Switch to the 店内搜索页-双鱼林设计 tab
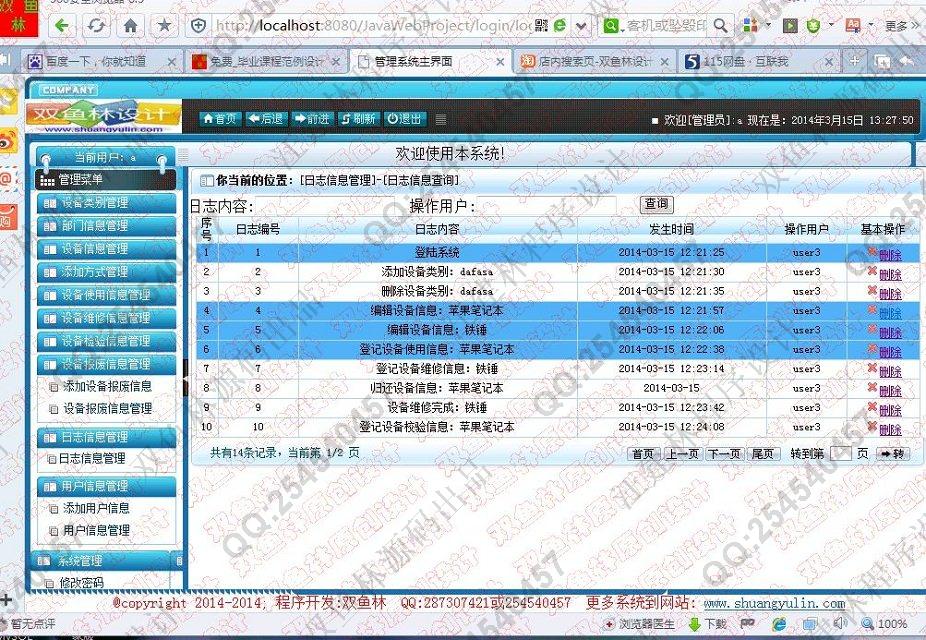The height and width of the screenshot is (640, 926). [594, 61]
